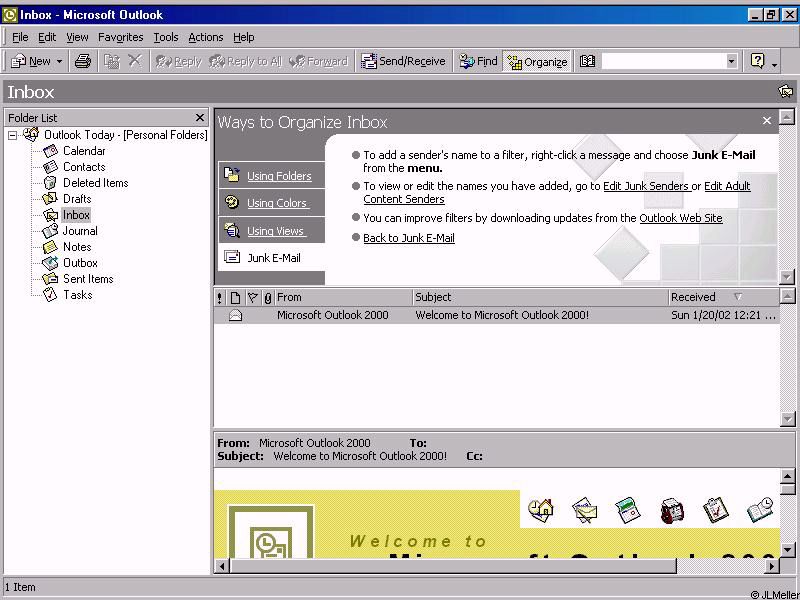The image size is (800, 600).
Task: Follow the Back to Junk E-Mail link
Action: coord(408,238)
